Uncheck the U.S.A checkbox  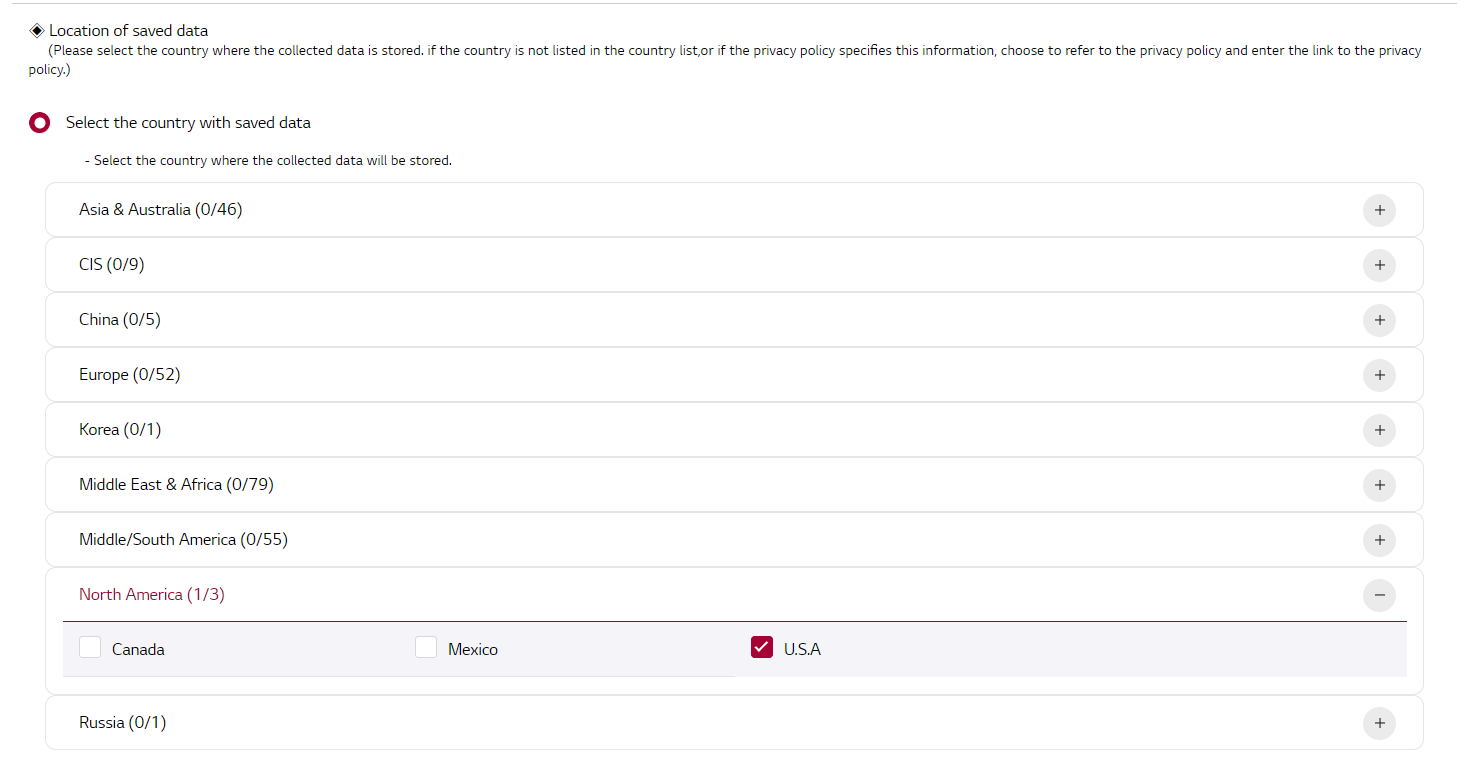coord(762,648)
